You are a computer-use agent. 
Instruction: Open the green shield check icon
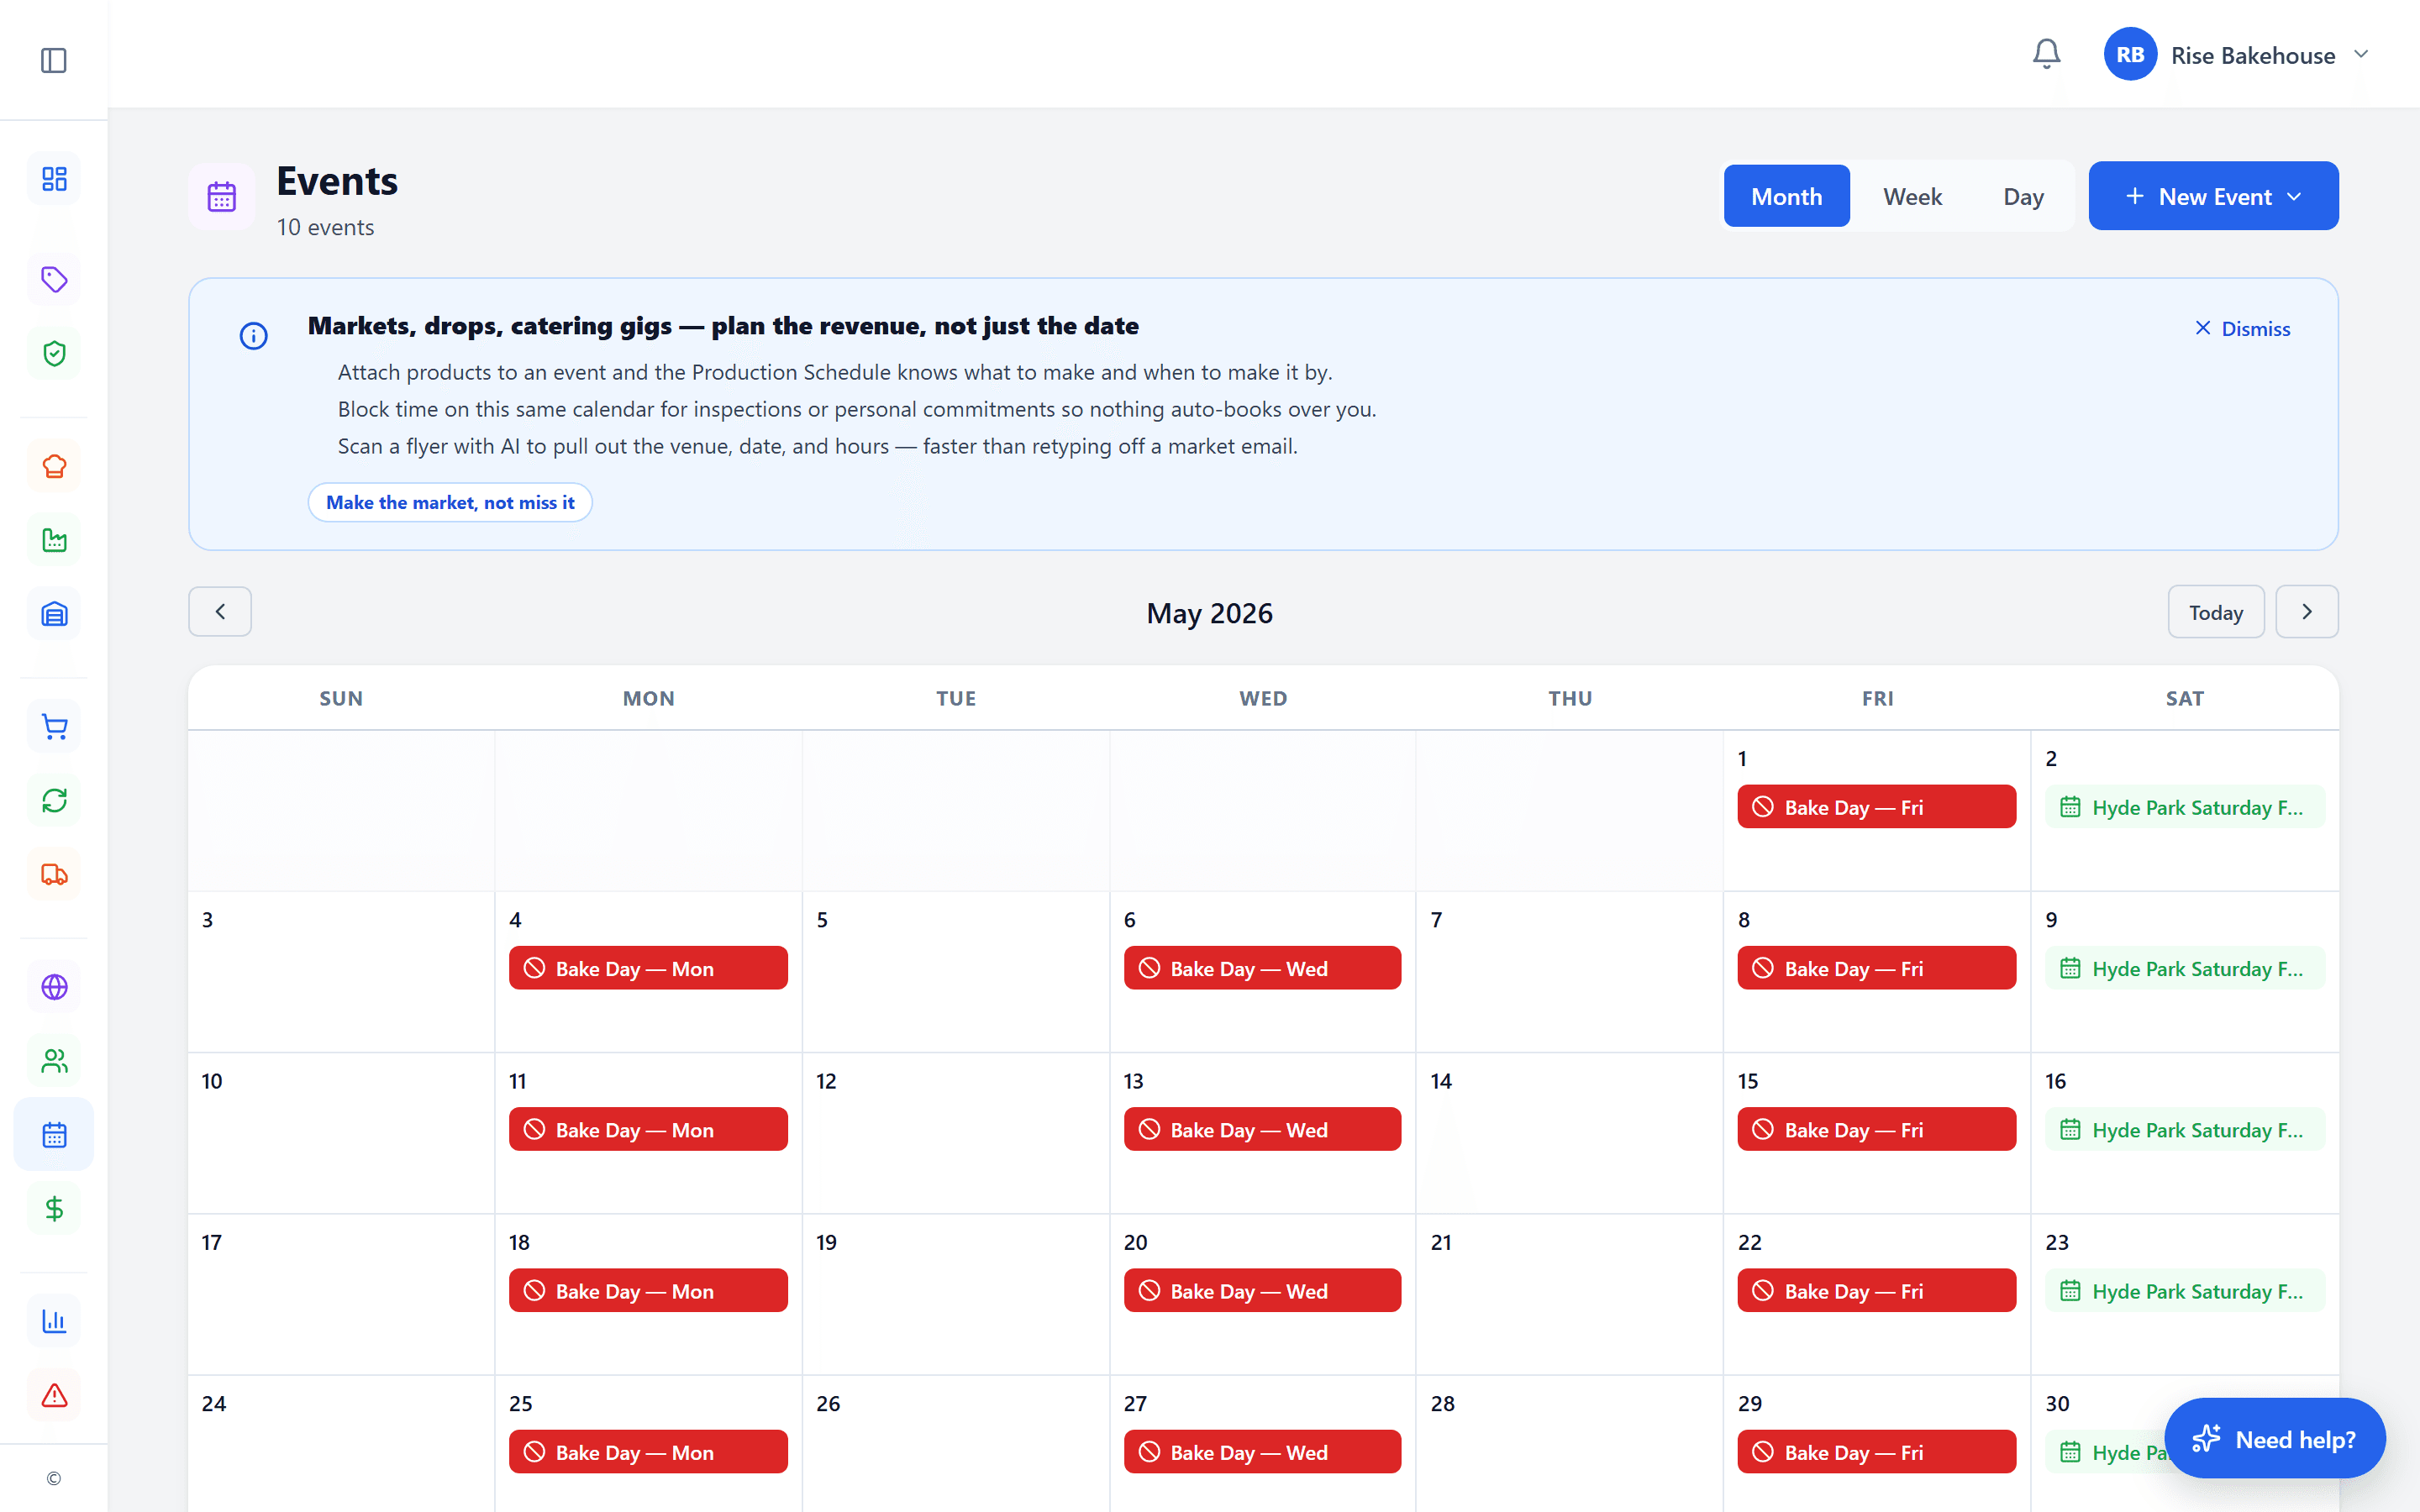tap(54, 353)
